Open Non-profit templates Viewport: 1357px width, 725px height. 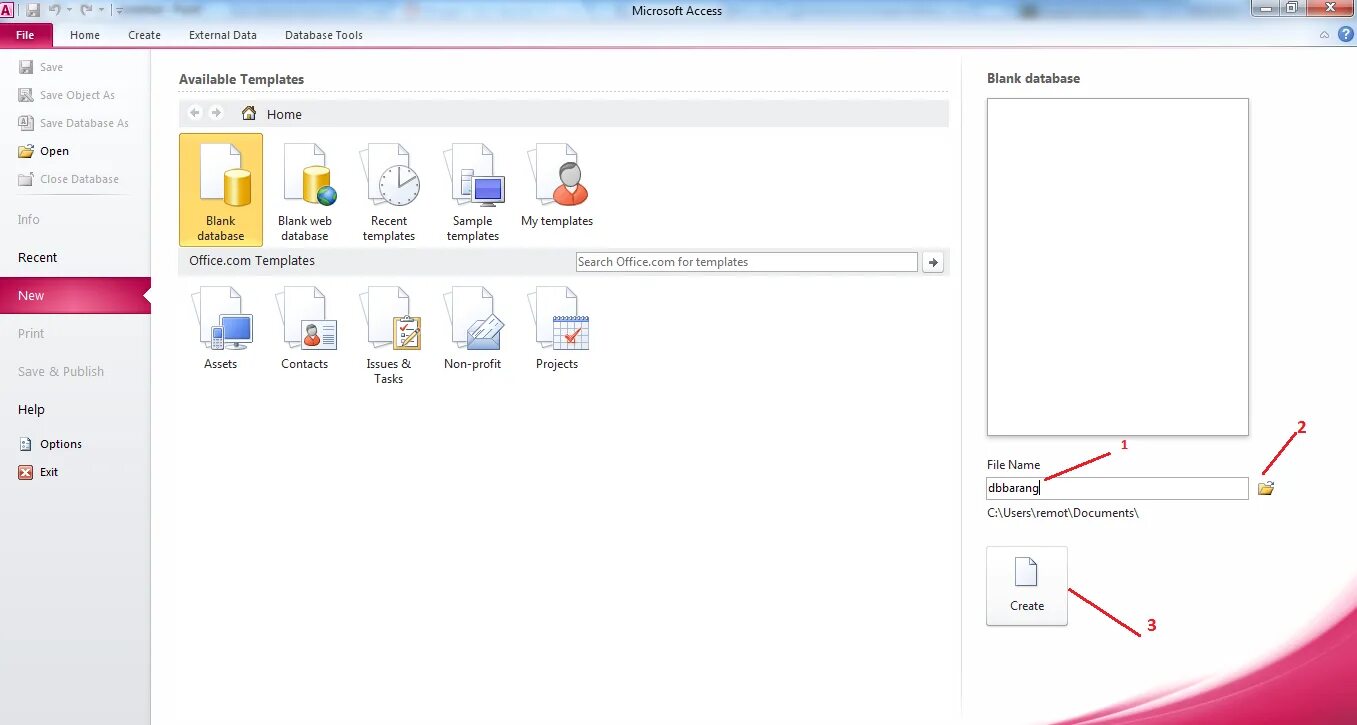pos(473,328)
